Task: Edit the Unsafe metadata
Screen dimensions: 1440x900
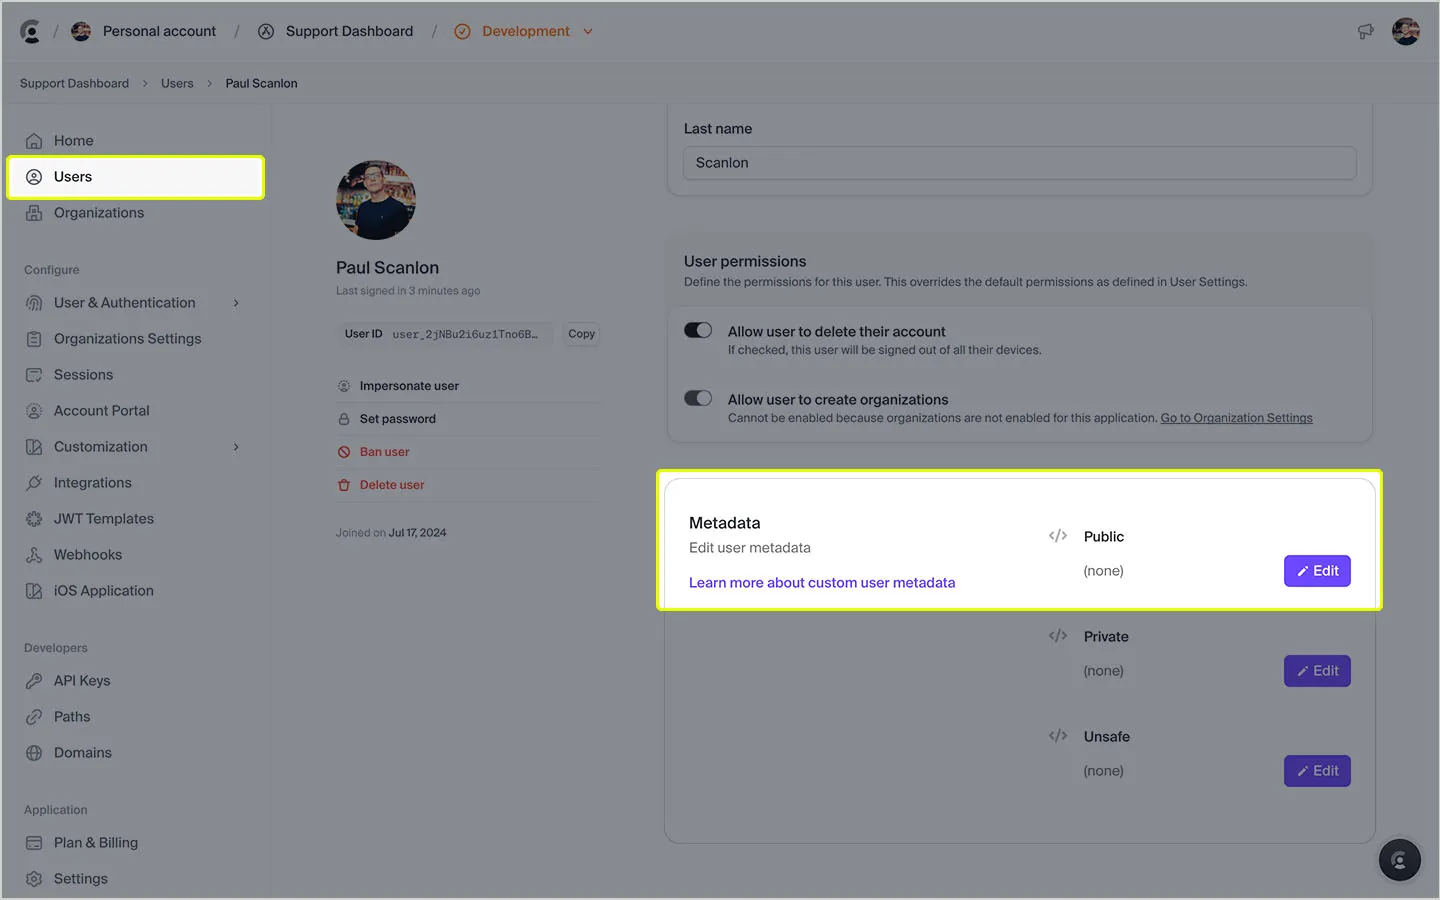Action: point(1317,771)
